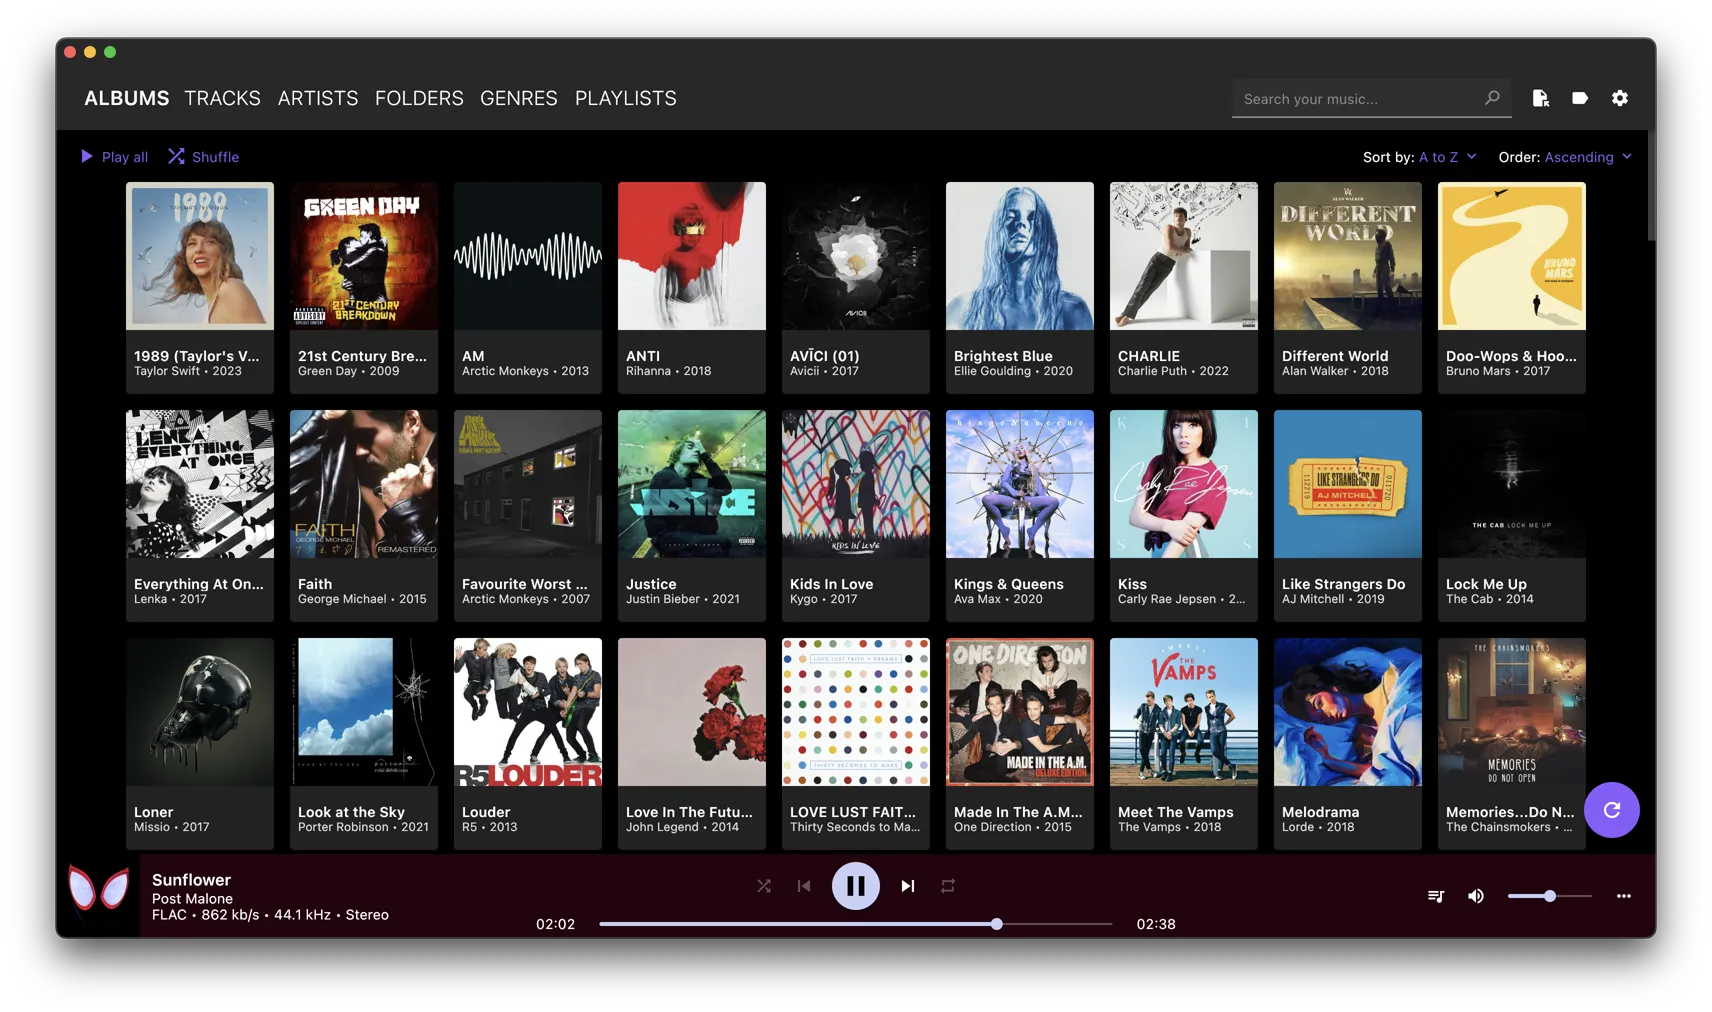The width and height of the screenshot is (1712, 1012).
Task: Open the settings gear icon
Action: [x=1619, y=98]
